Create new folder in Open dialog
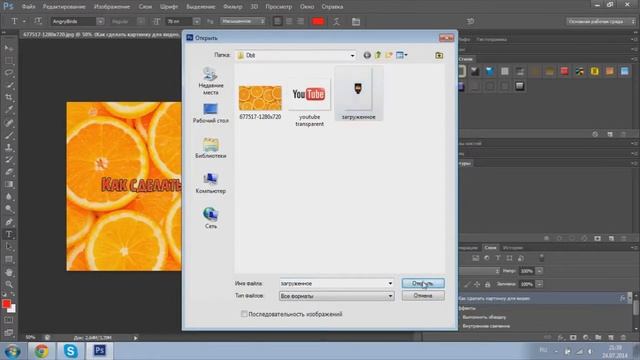This screenshot has height=360, width=640. coord(389,55)
